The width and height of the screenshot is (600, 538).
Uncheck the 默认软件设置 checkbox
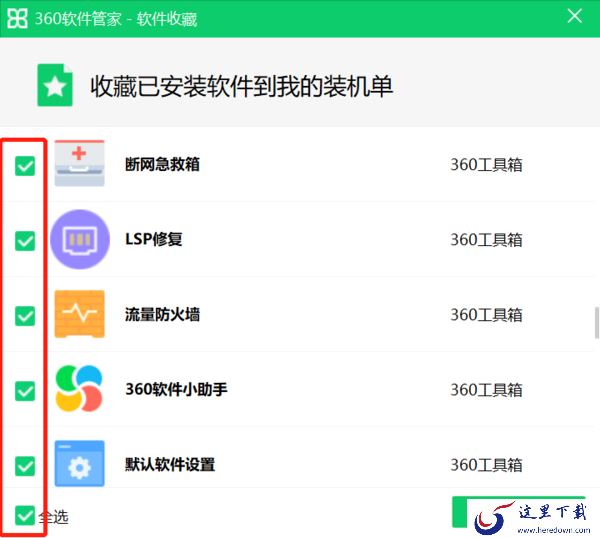tap(25, 466)
